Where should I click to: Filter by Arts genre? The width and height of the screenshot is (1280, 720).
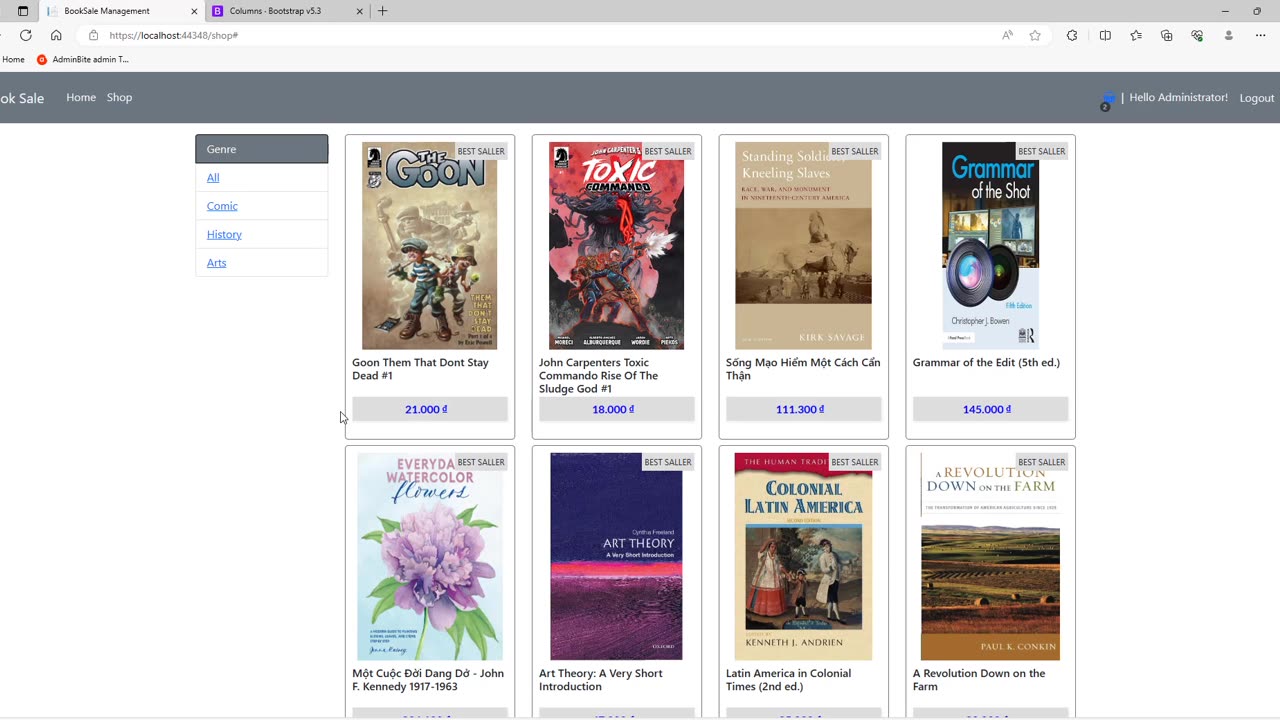coord(216,263)
